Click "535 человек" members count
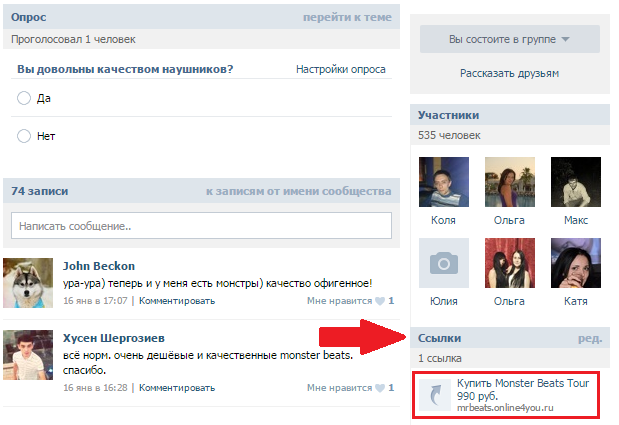Viewport: 619px width, 425px height. [x=449, y=135]
